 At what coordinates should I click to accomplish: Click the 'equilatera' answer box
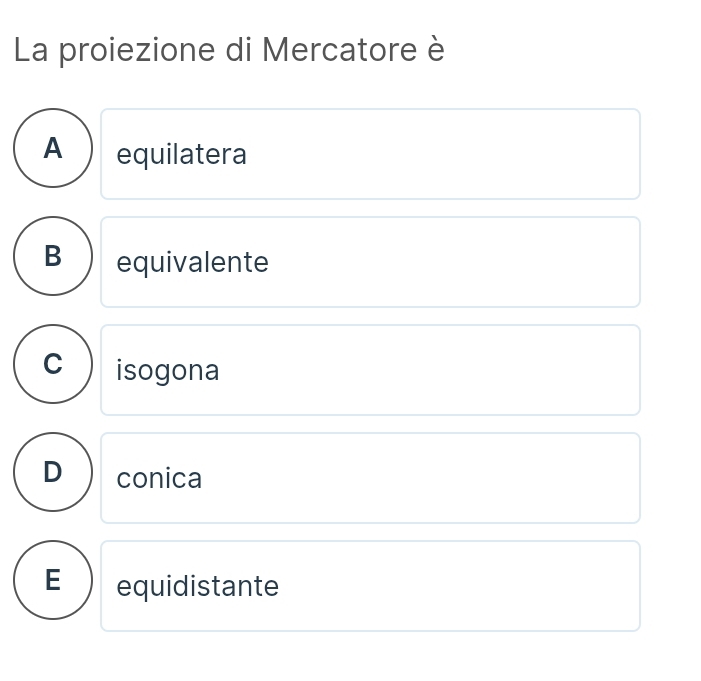[370, 154]
